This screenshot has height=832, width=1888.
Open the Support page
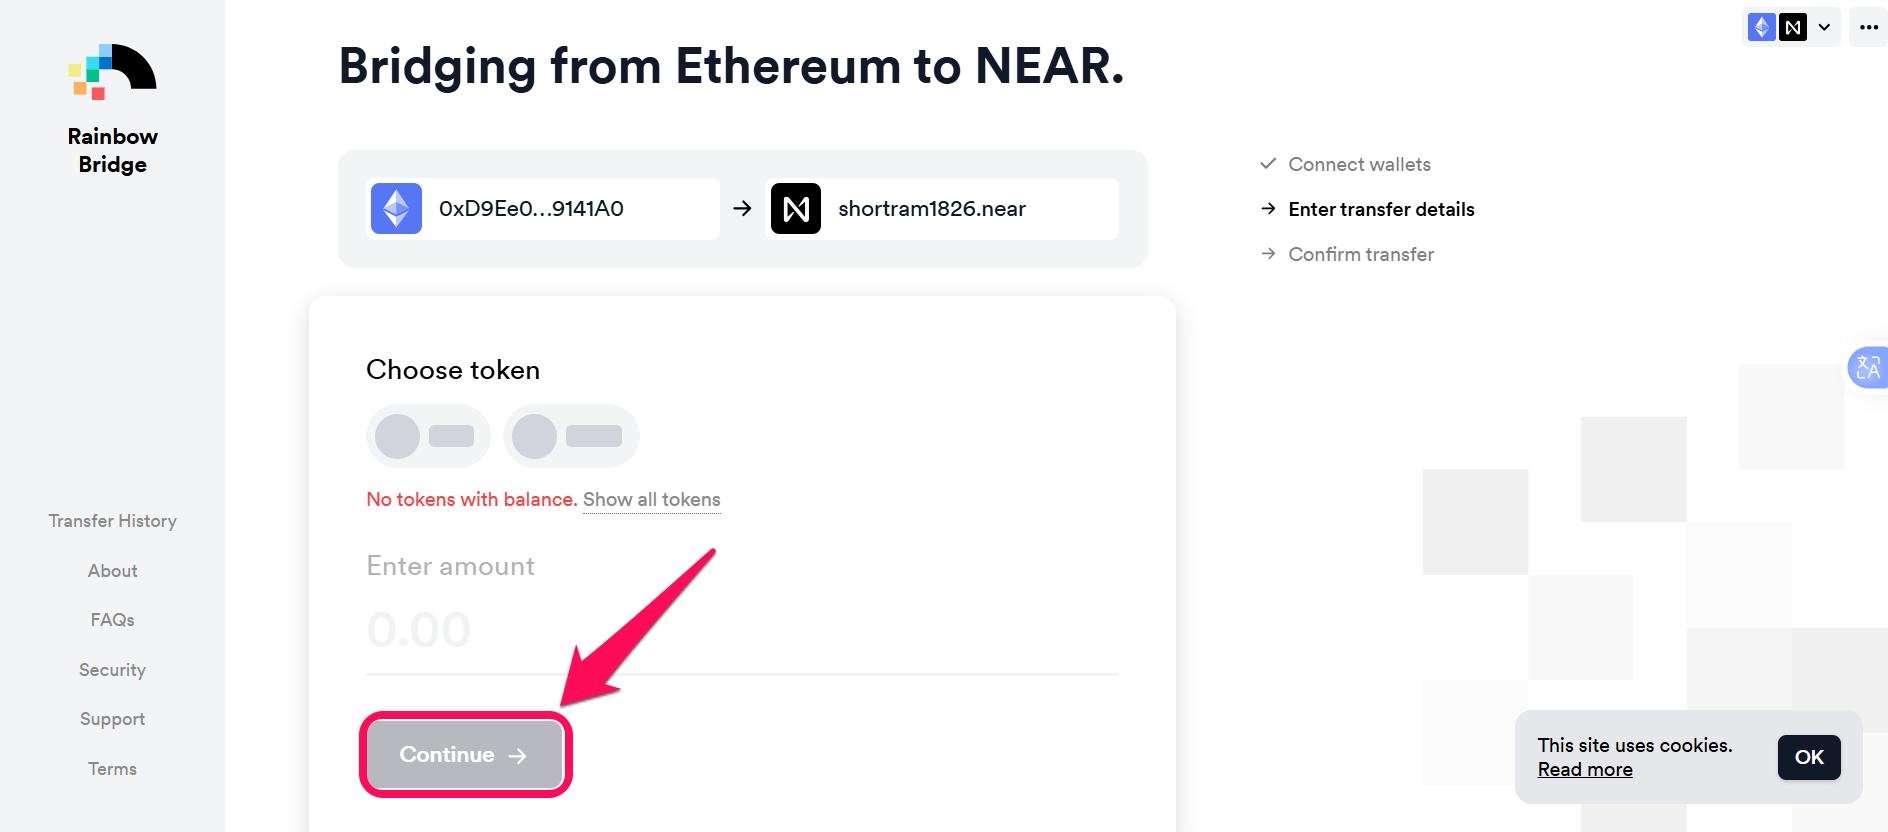(x=112, y=718)
